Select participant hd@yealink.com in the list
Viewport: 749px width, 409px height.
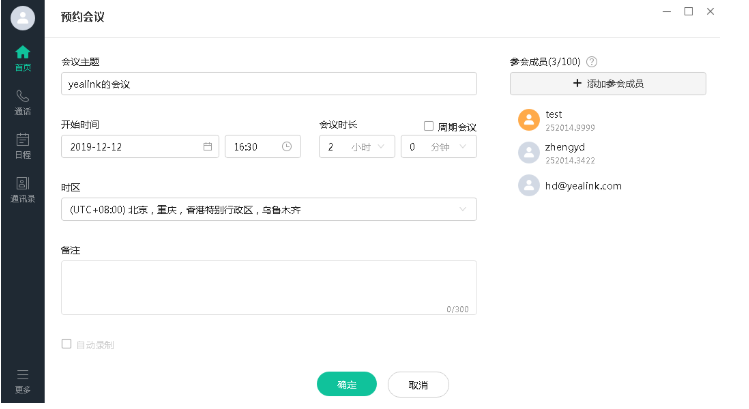point(582,185)
